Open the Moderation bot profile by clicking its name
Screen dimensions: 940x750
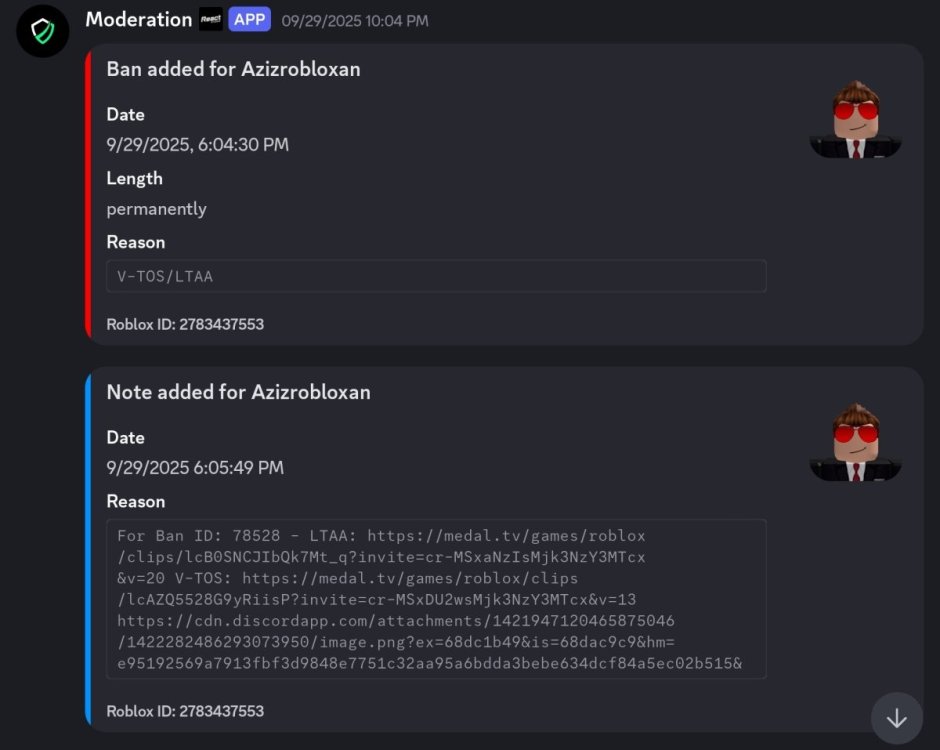(138, 19)
